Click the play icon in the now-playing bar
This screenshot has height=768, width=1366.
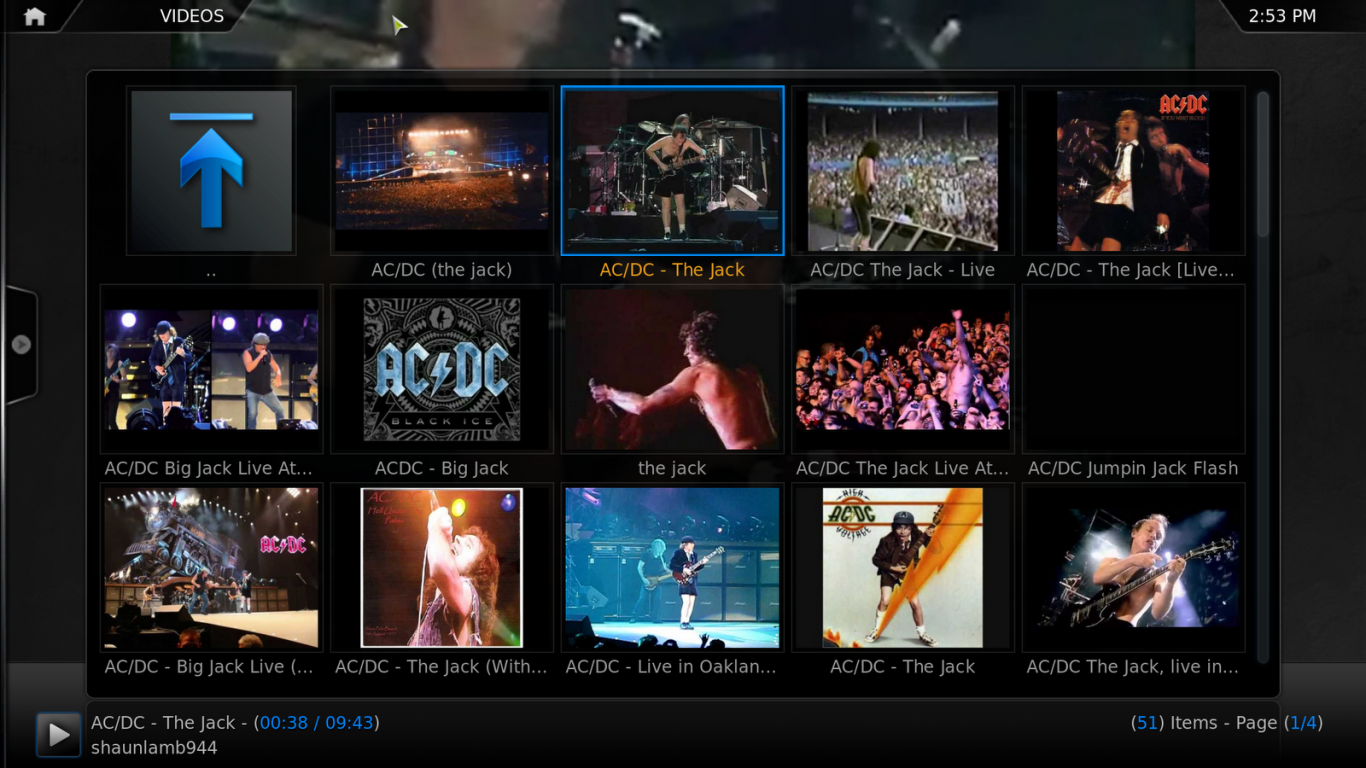58,734
